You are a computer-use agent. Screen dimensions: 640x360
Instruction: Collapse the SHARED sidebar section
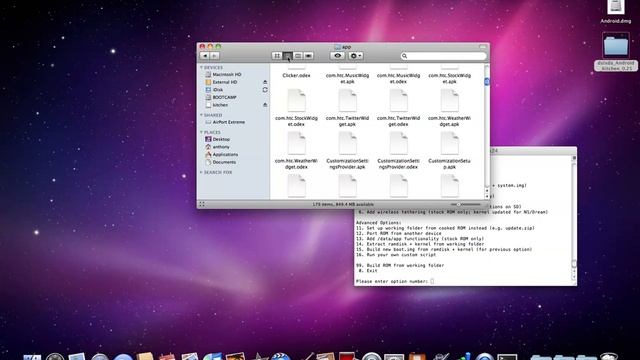pos(202,115)
